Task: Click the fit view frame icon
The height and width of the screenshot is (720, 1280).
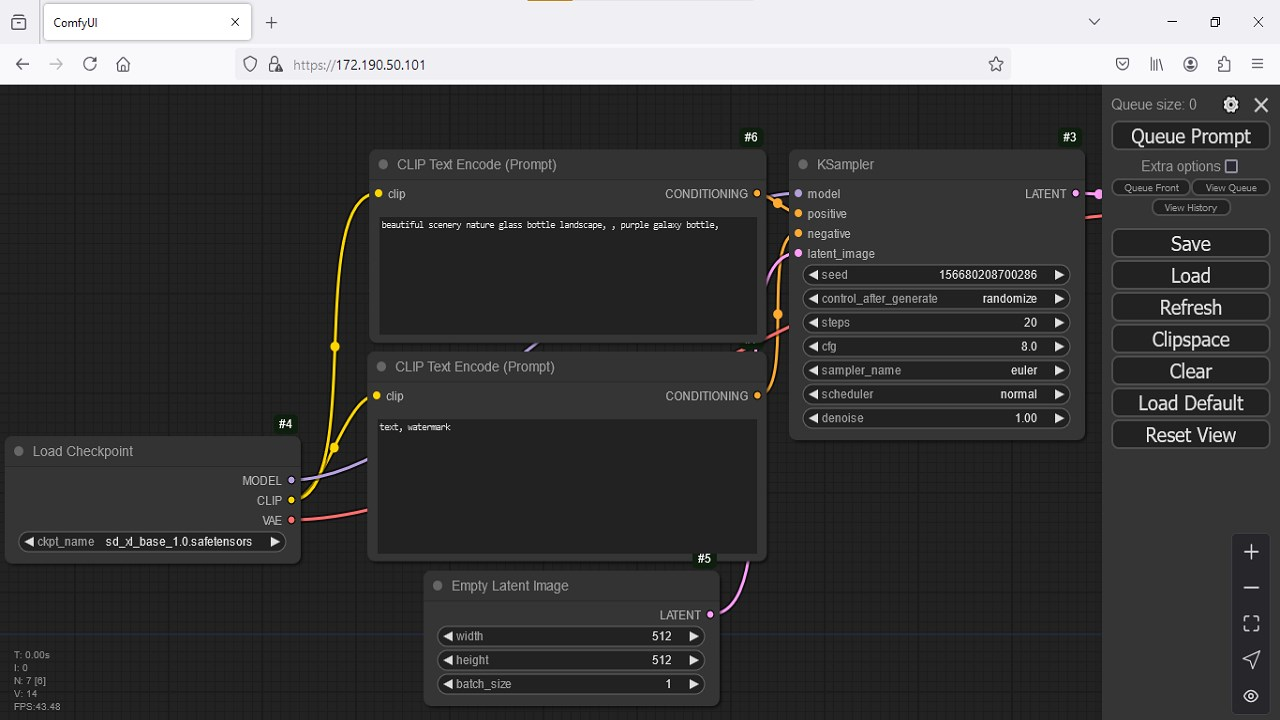Action: click(1251, 624)
